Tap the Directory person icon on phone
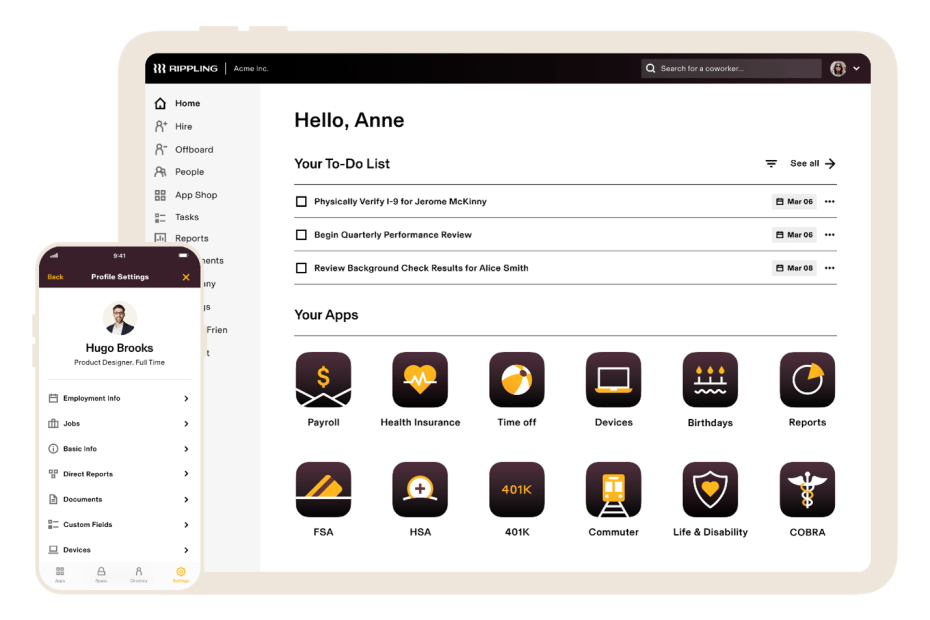The image size is (930, 620). click(x=139, y=572)
